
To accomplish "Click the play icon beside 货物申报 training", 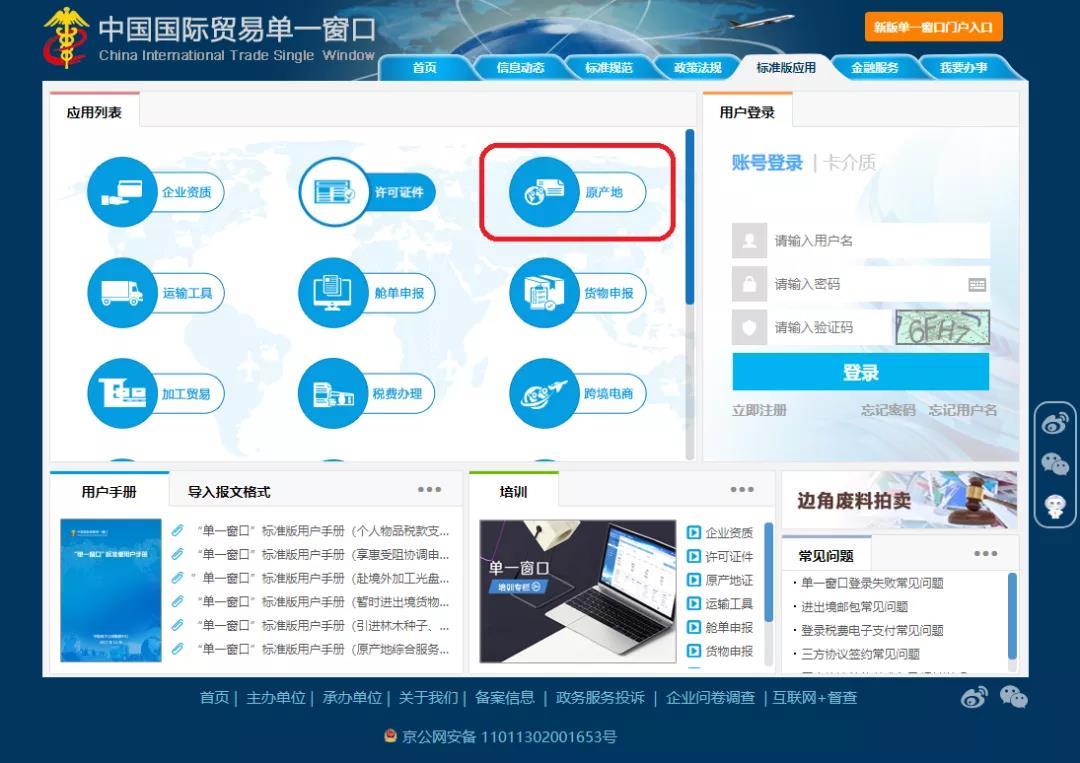I will (x=694, y=651).
